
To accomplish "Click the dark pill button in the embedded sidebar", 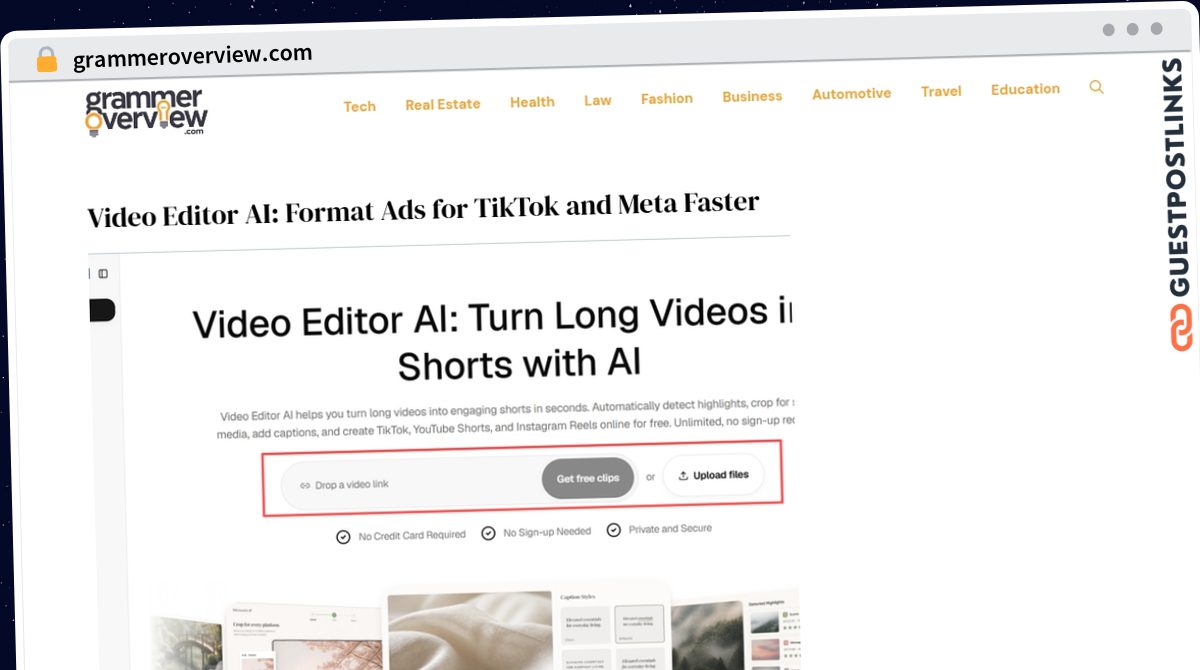I will [x=102, y=310].
